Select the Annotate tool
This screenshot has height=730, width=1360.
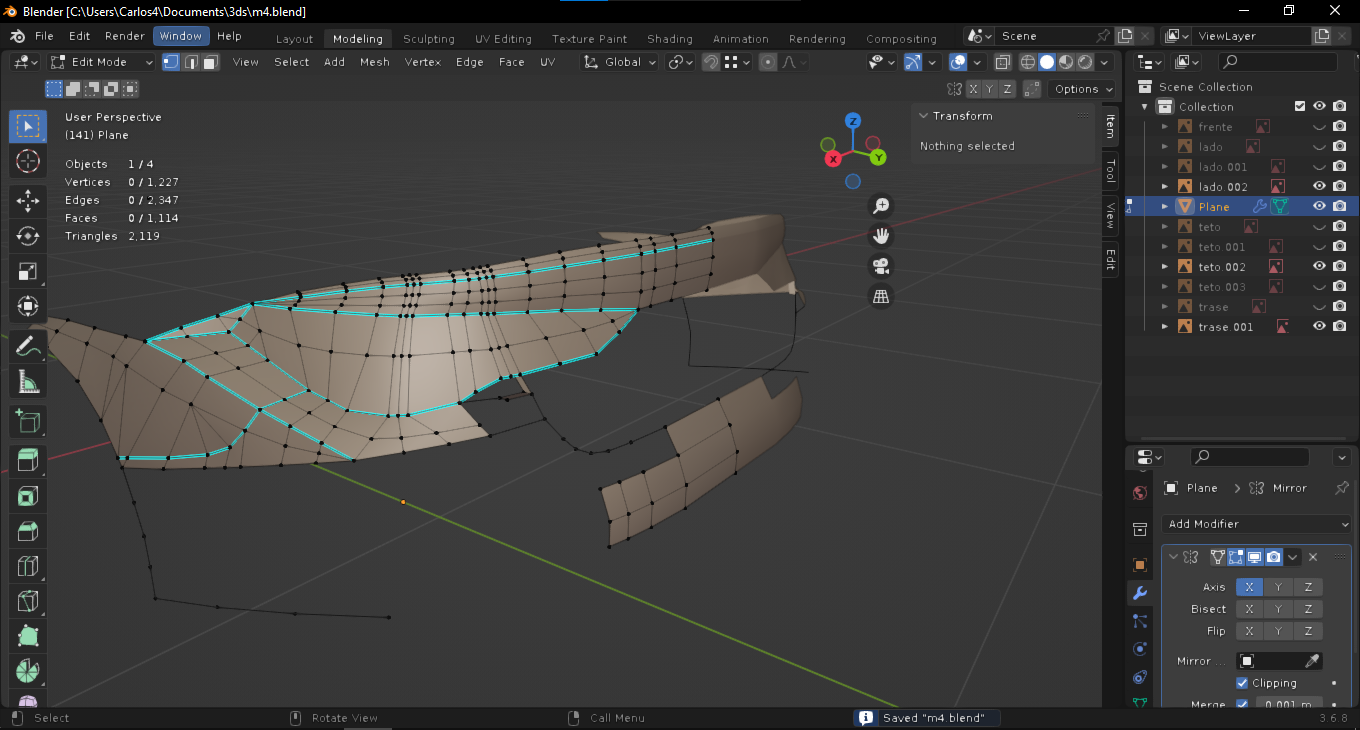tap(28, 347)
